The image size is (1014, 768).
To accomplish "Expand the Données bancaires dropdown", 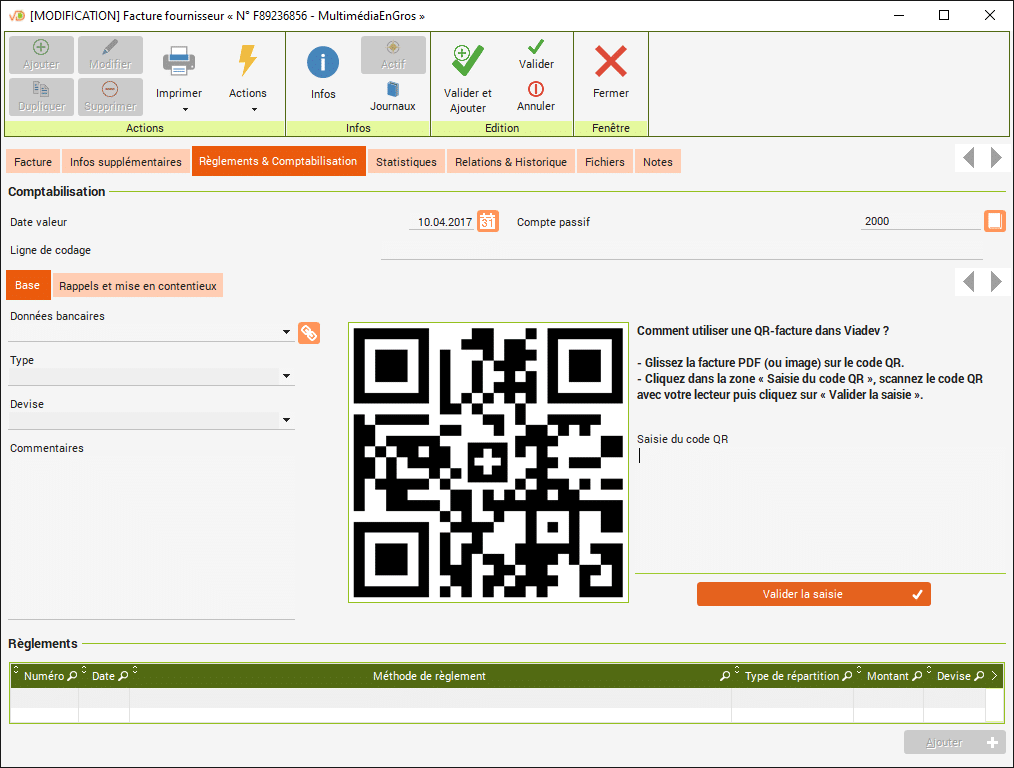I will tap(287, 332).
